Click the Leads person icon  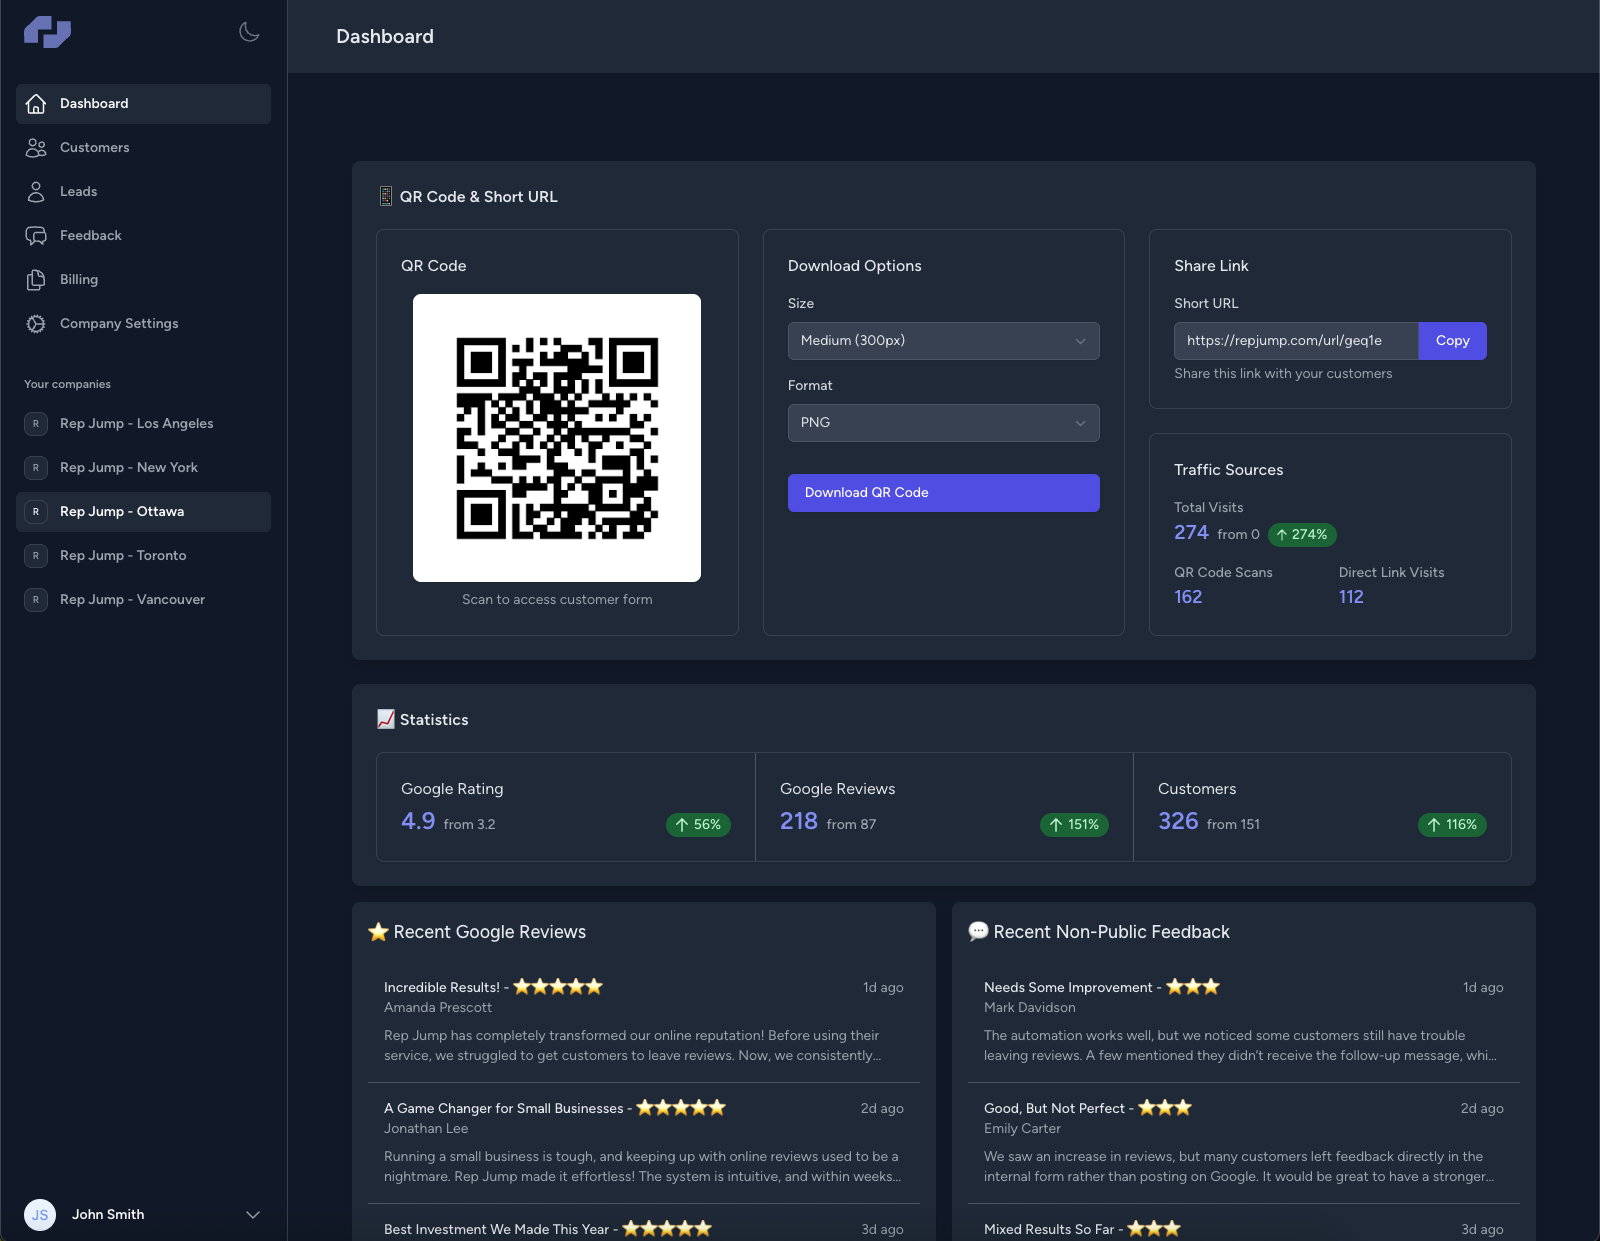click(x=36, y=191)
